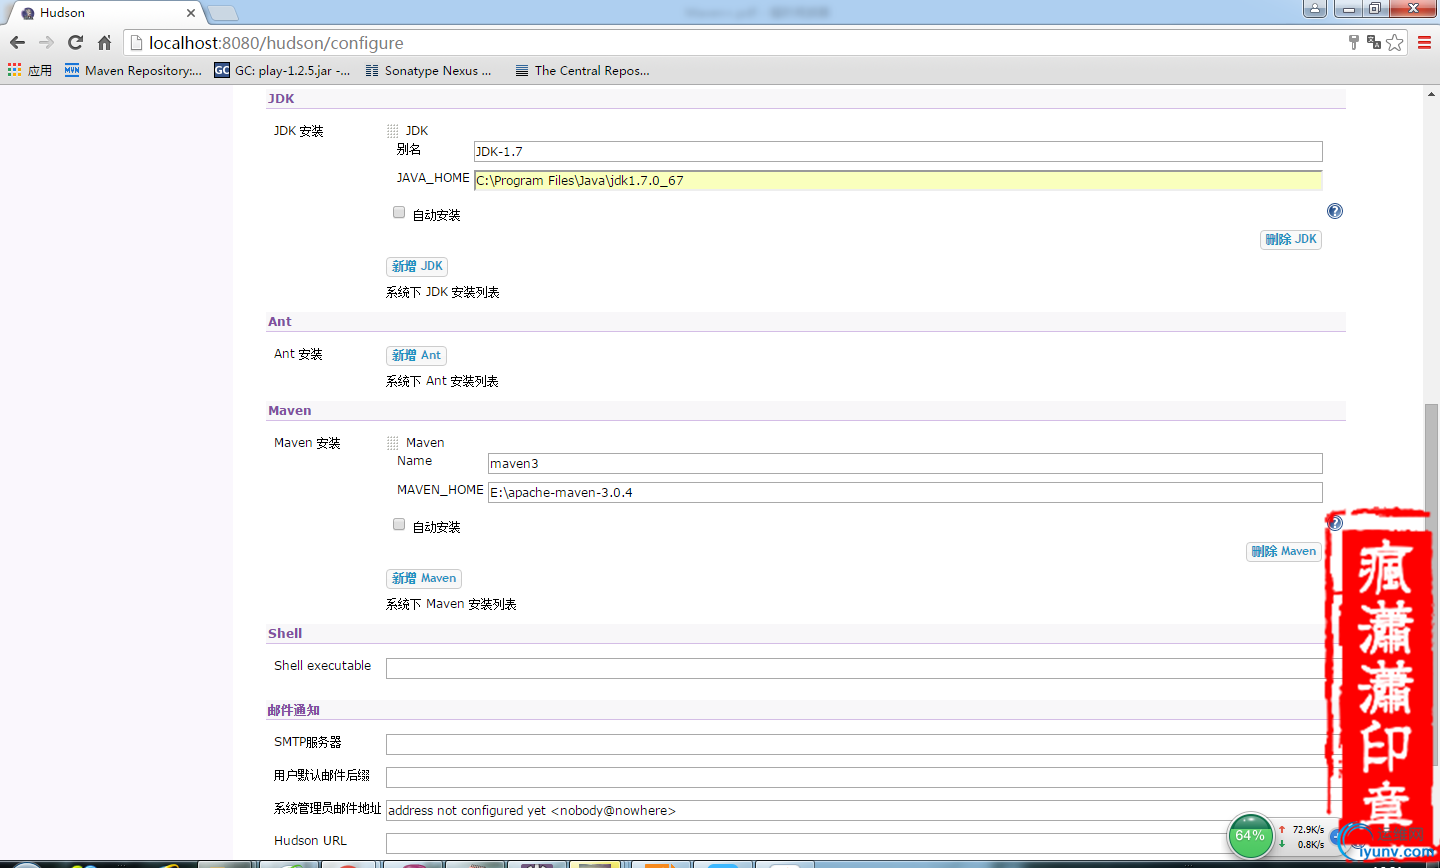Click the 64% network monitor widget
Viewport: 1440px width, 868px height.
point(1250,836)
